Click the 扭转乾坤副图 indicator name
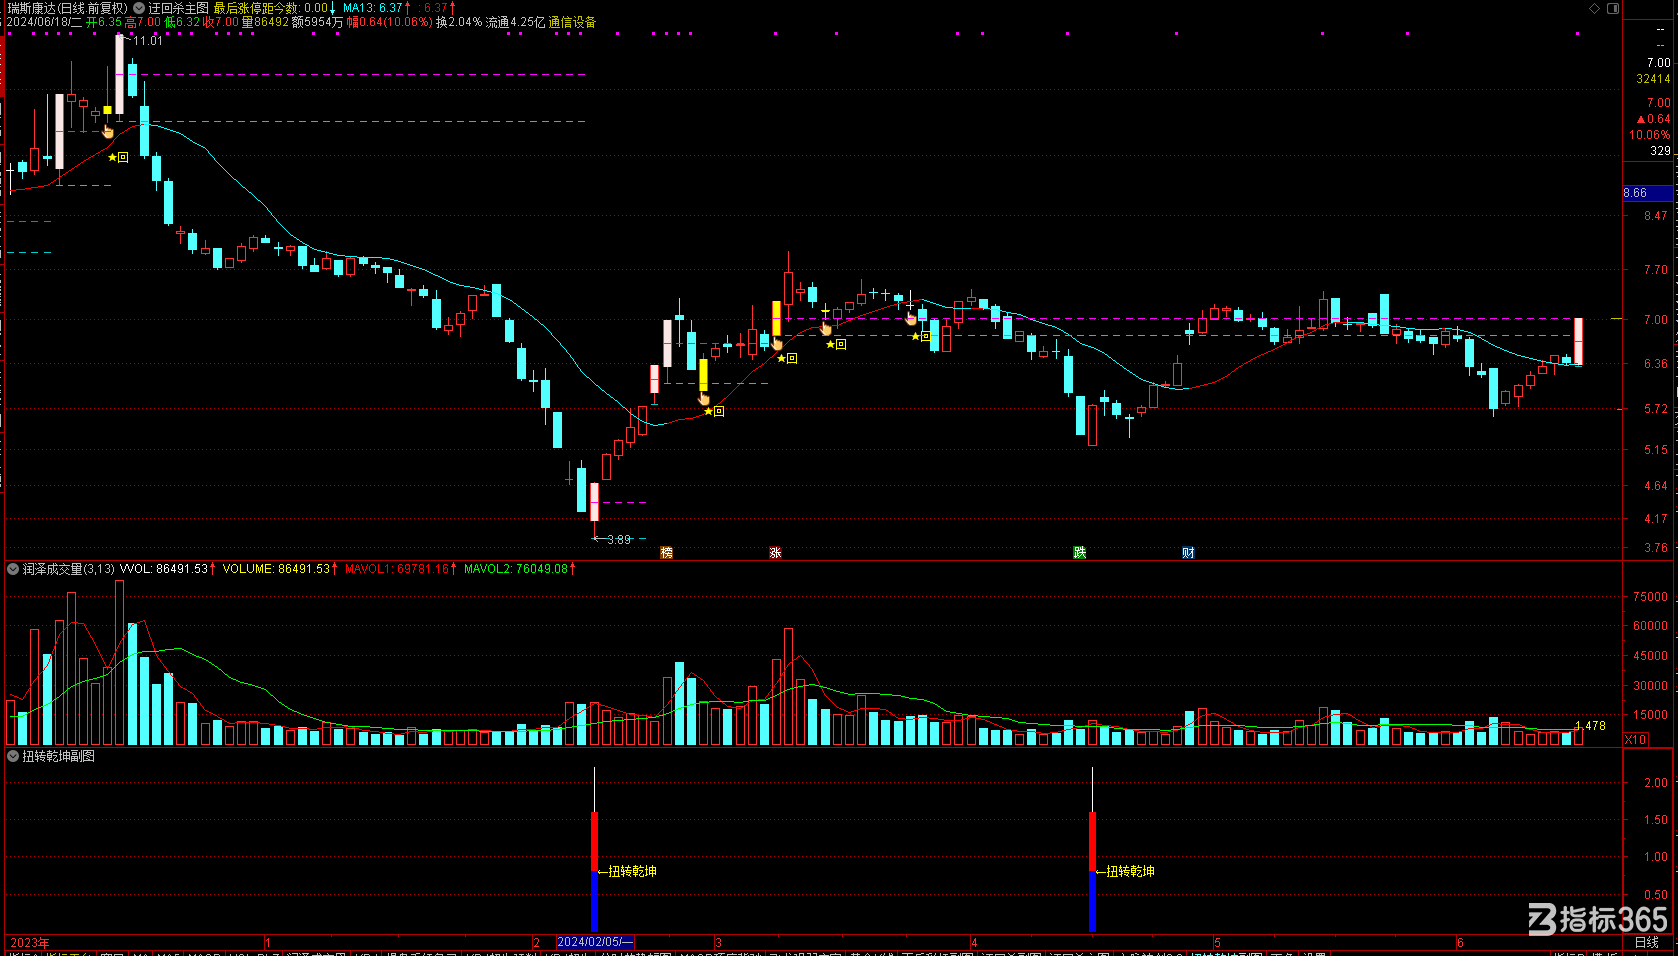The width and height of the screenshot is (1678, 956). [x=59, y=757]
